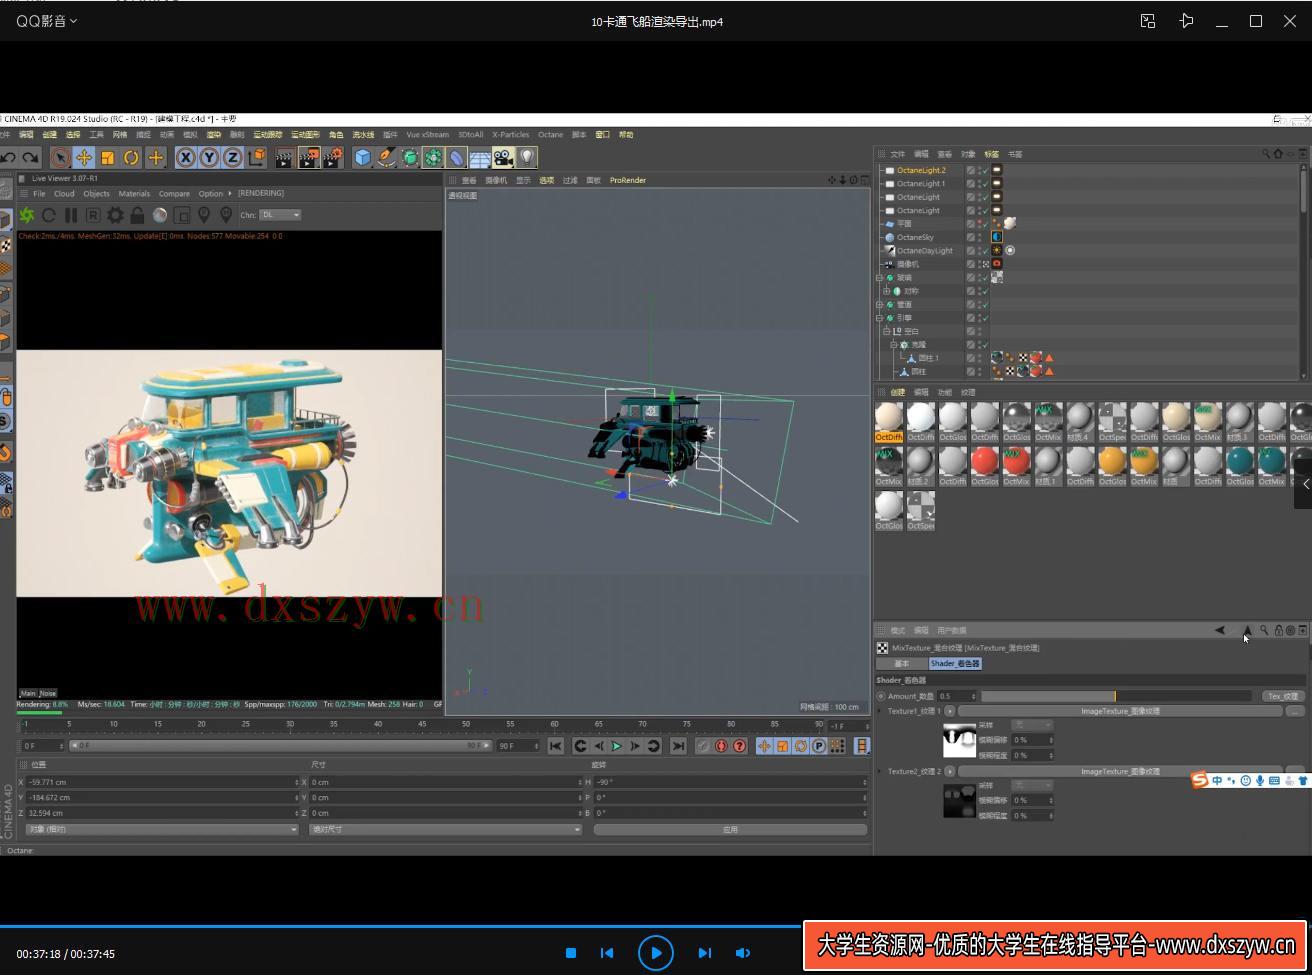This screenshot has height=975, width=1312.
Task: Expand the 对称 object tree node
Action: click(x=887, y=291)
